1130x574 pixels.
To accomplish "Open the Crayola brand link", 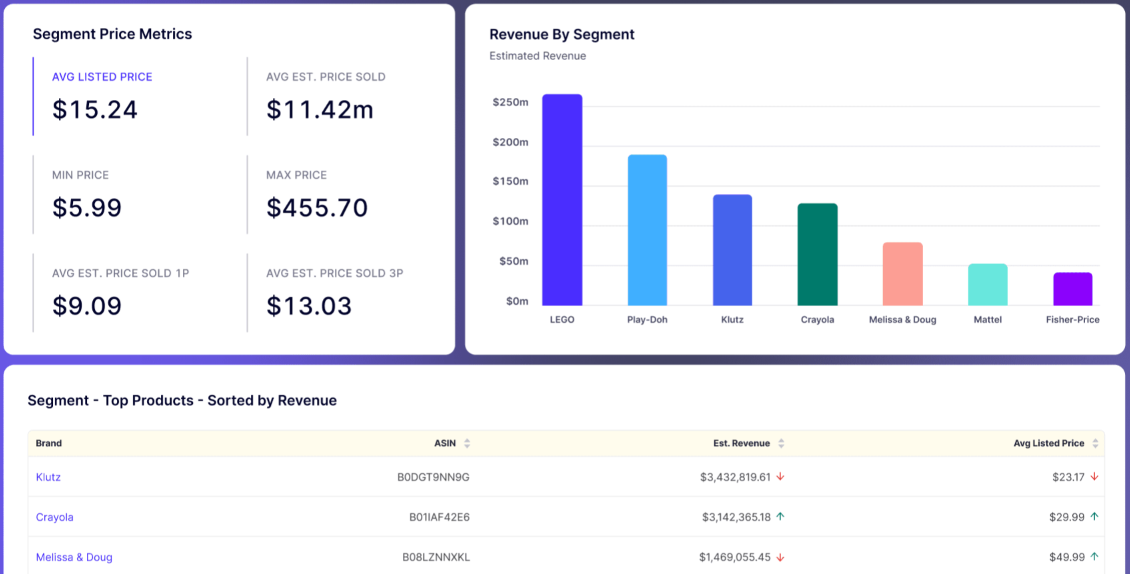I will 55,517.
